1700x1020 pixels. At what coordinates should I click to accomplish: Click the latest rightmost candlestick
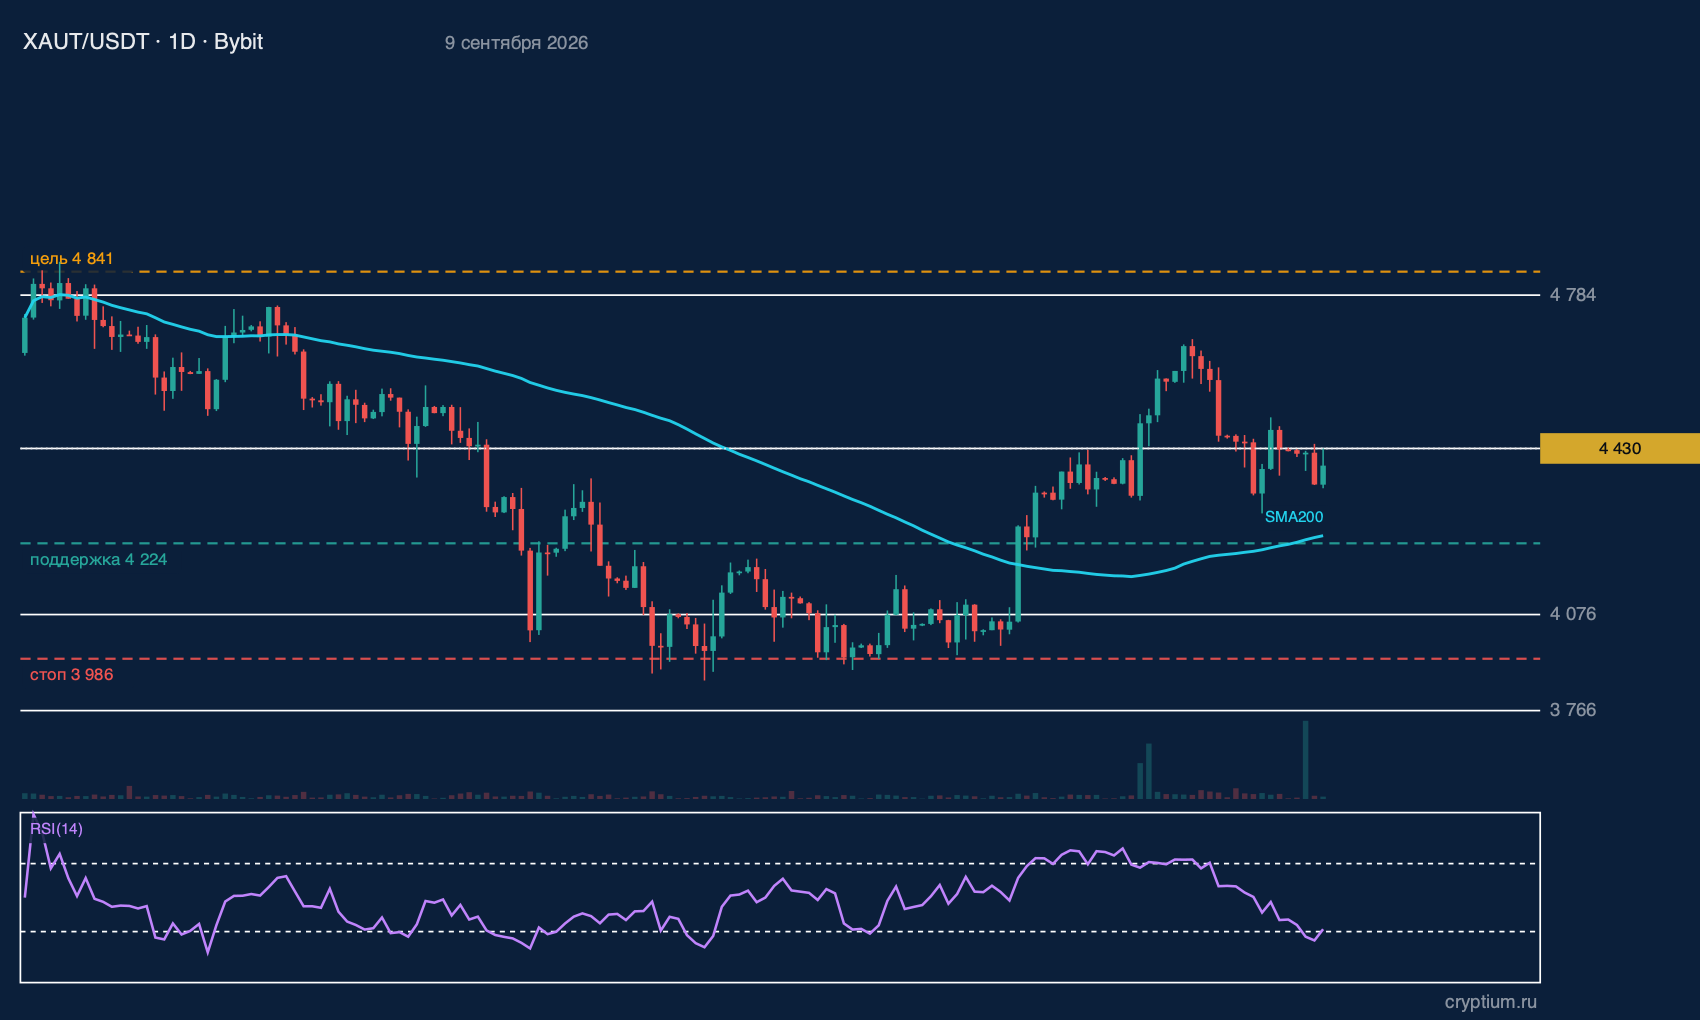click(x=1323, y=469)
